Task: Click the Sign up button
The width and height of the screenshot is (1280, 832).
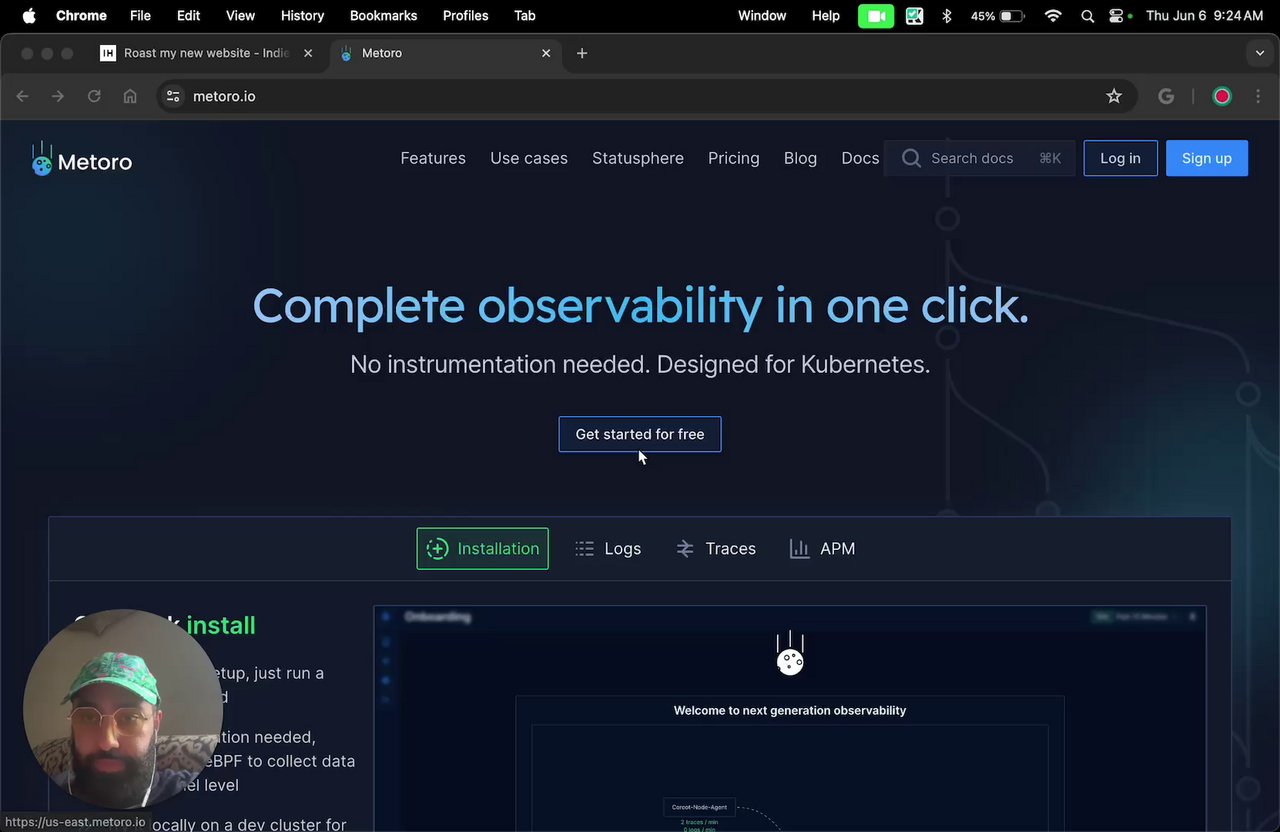Action: coord(1207,158)
